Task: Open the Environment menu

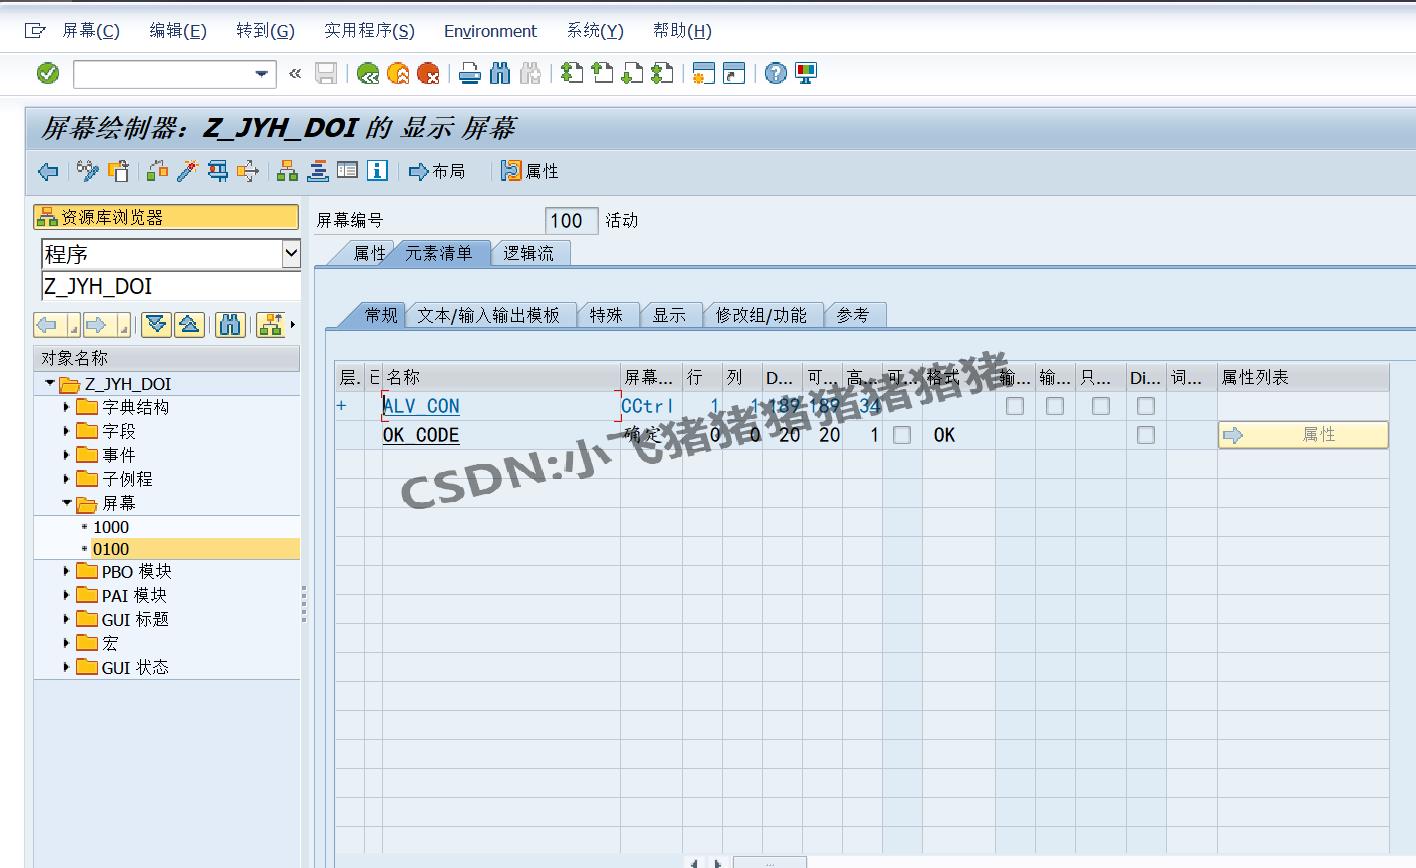Action: click(489, 31)
